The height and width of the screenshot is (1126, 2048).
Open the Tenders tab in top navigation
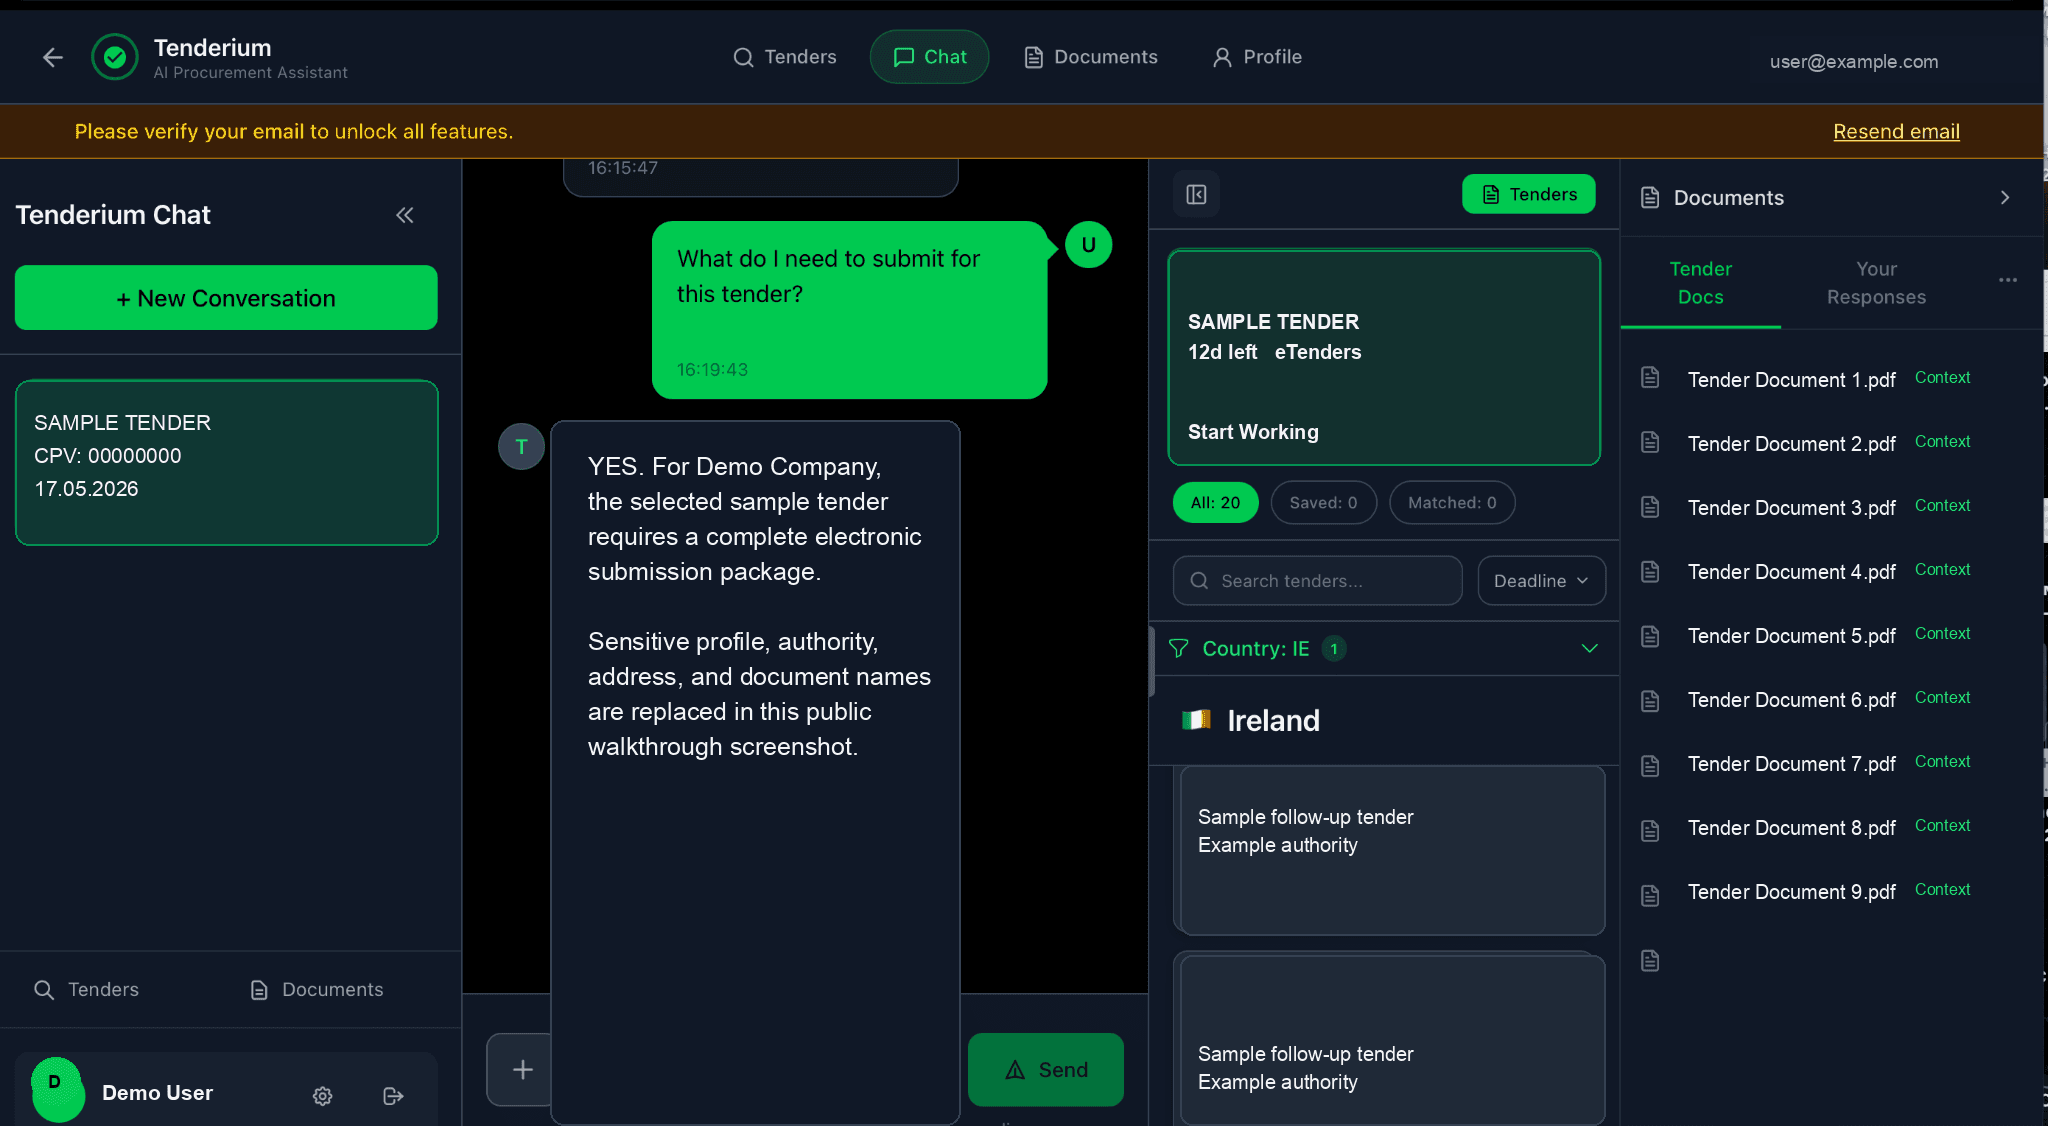(x=785, y=57)
